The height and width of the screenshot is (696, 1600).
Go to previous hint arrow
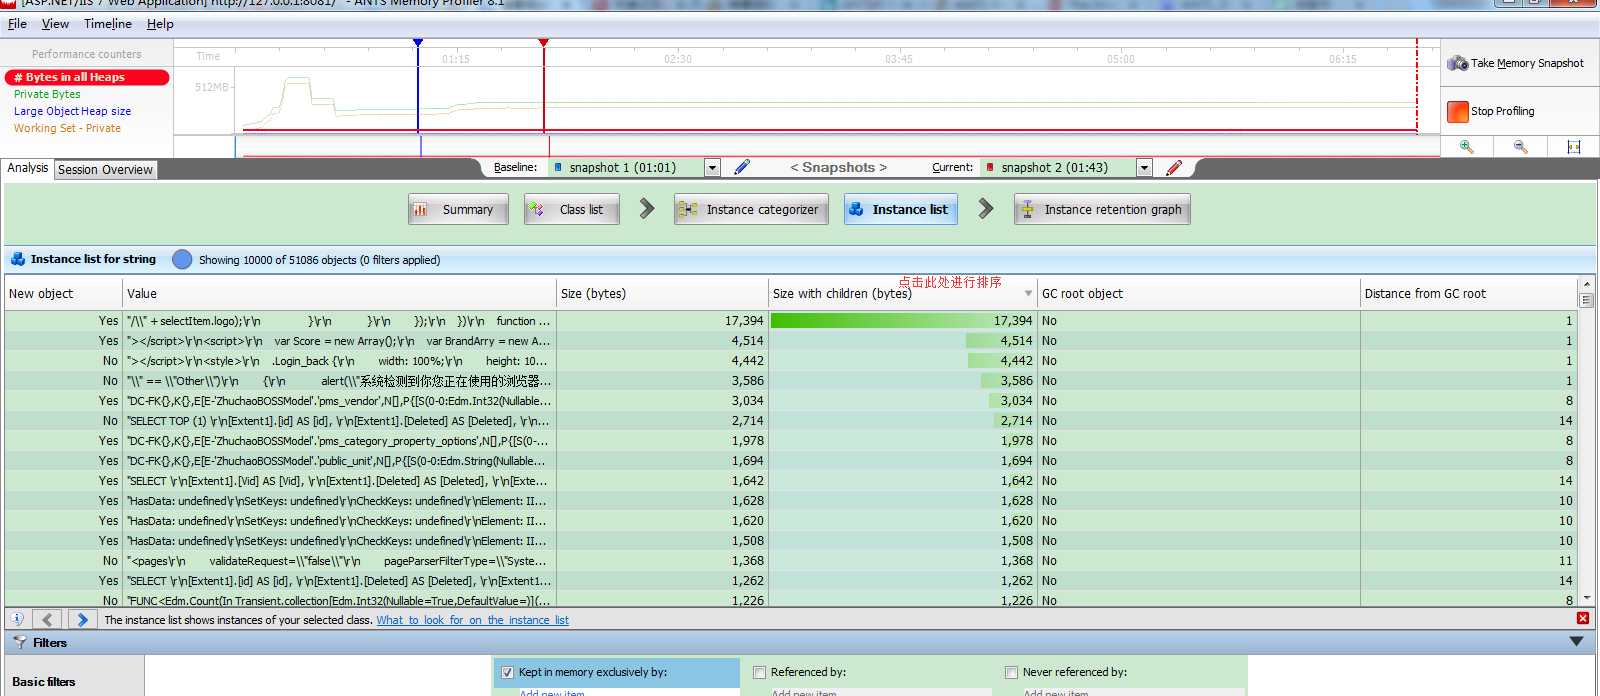click(x=47, y=620)
